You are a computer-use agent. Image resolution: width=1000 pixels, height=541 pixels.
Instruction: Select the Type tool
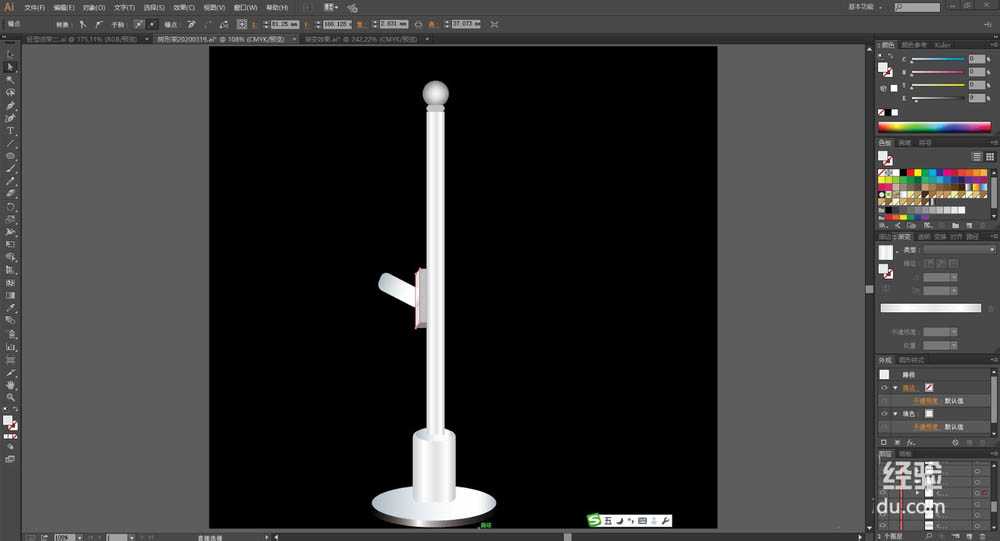[11, 131]
